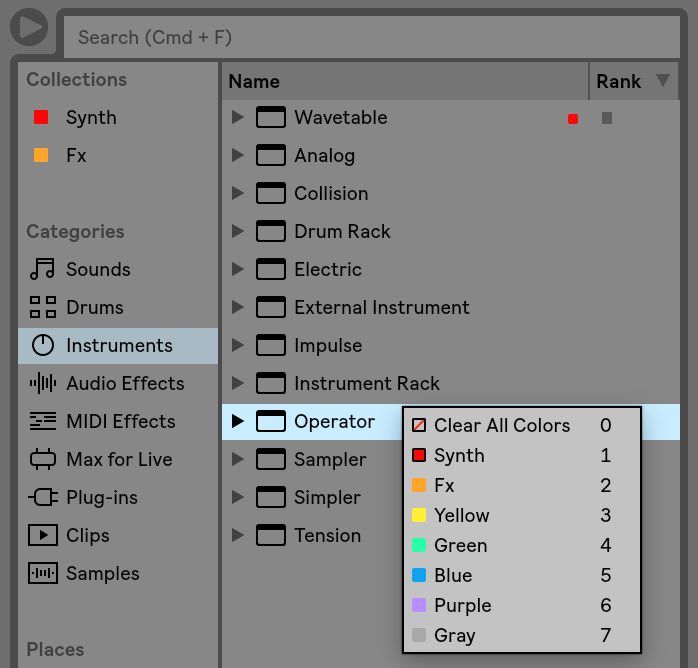Open the Clips category icon
The height and width of the screenshot is (668, 698).
coord(43,535)
